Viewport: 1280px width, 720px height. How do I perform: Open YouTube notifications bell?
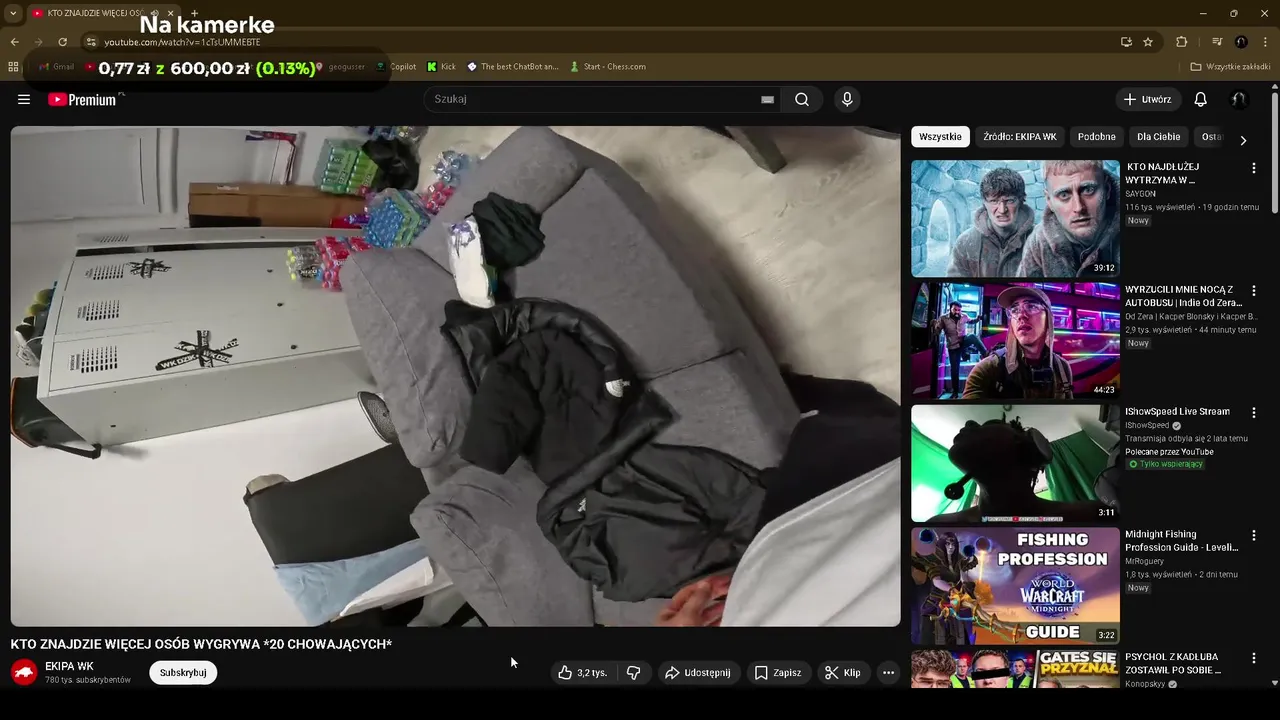click(1201, 99)
